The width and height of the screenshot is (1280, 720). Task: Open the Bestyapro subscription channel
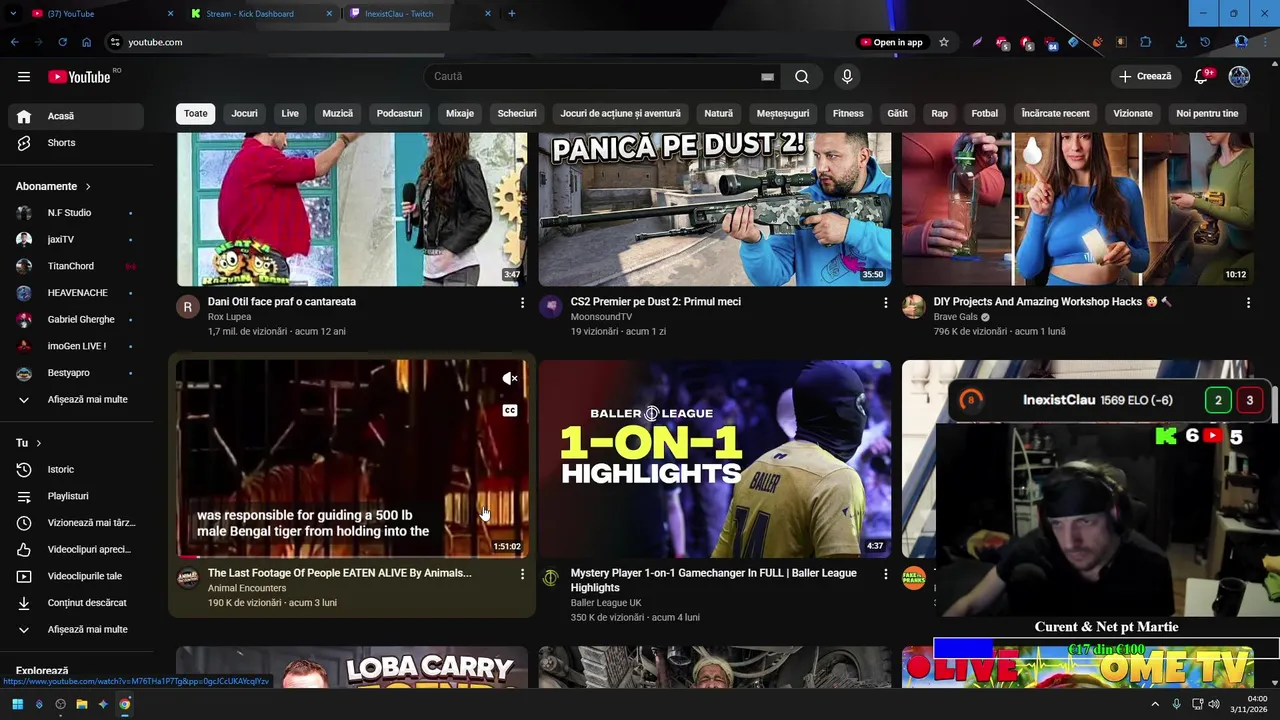[76, 373]
